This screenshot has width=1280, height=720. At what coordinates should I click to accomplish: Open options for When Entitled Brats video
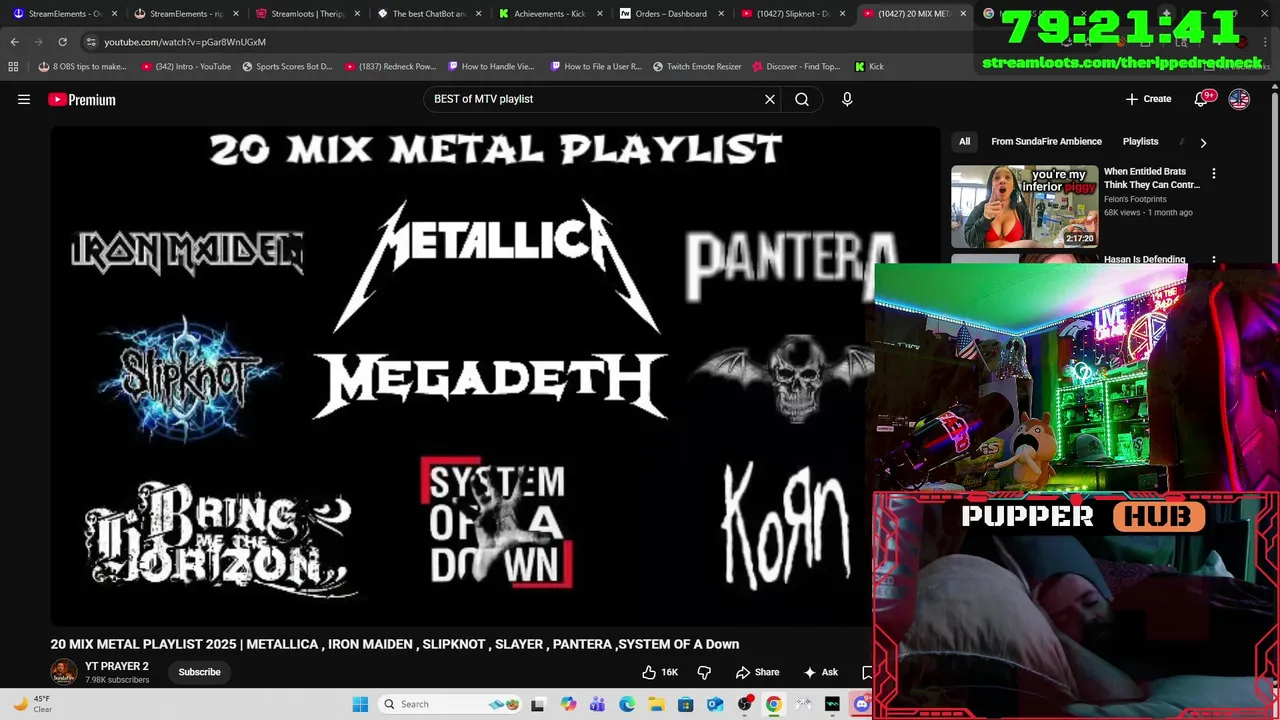point(1214,174)
